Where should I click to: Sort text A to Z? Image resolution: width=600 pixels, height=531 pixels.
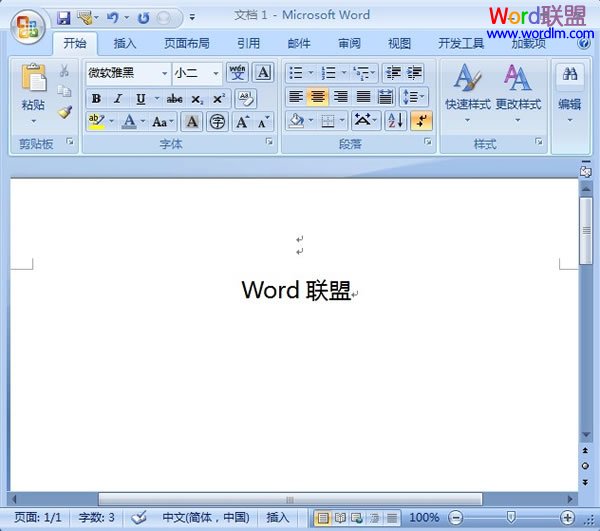tap(395, 121)
